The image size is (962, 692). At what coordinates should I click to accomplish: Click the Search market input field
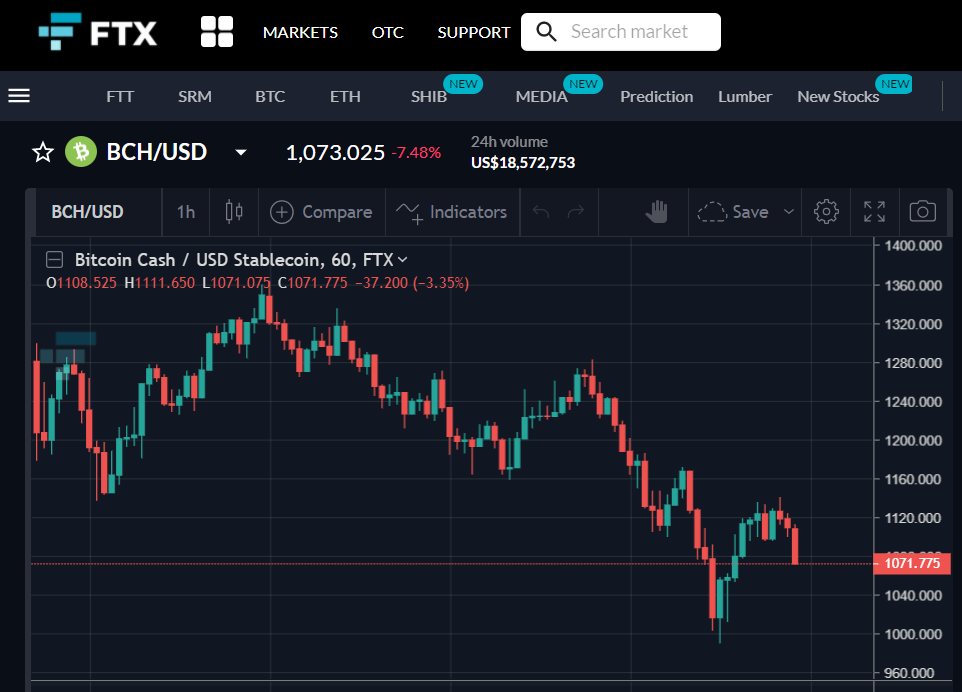coord(621,32)
